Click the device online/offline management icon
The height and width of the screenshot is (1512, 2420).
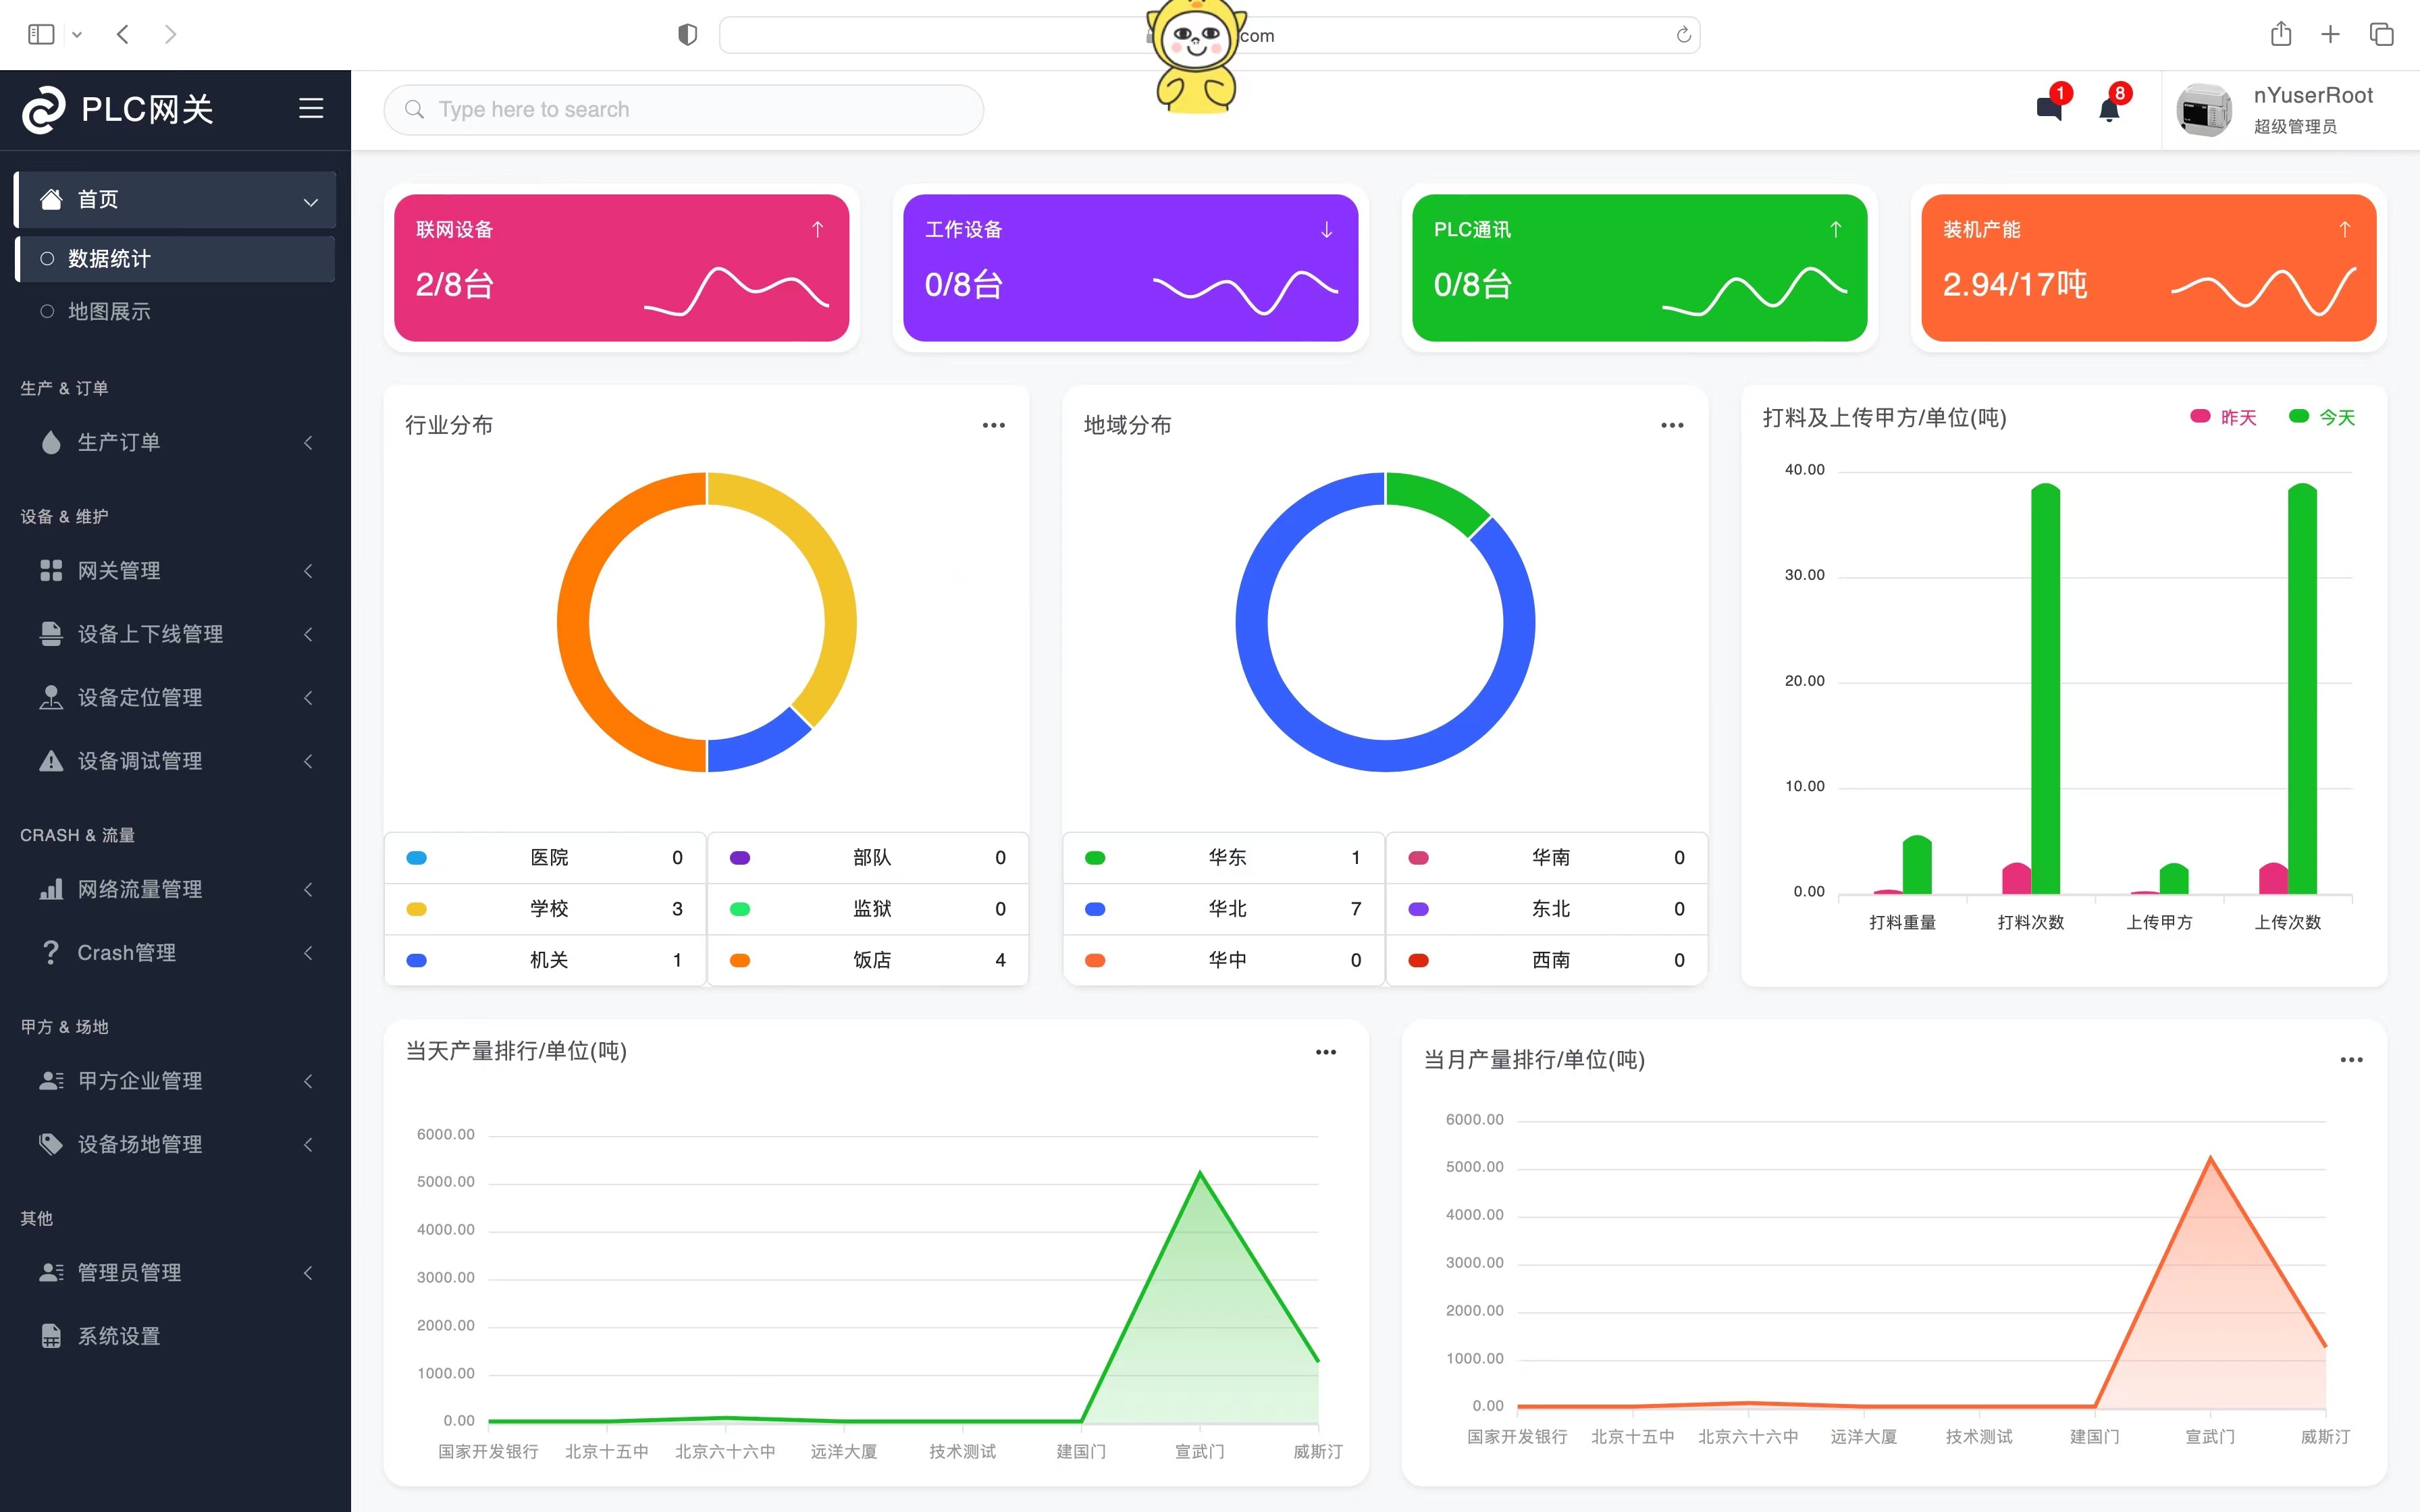[47, 634]
